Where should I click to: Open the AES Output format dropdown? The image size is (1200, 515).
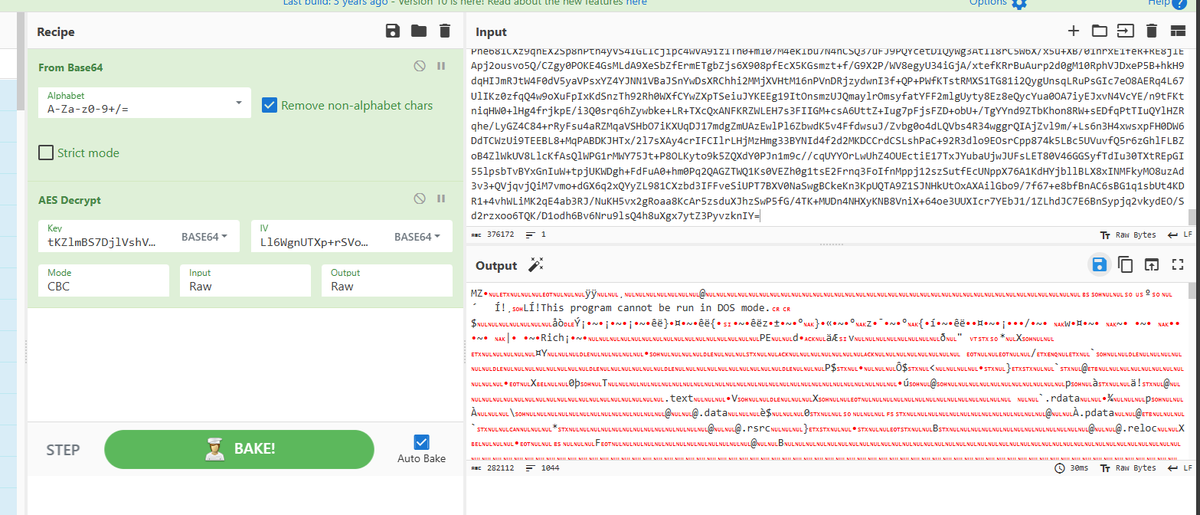(x=387, y=279)
